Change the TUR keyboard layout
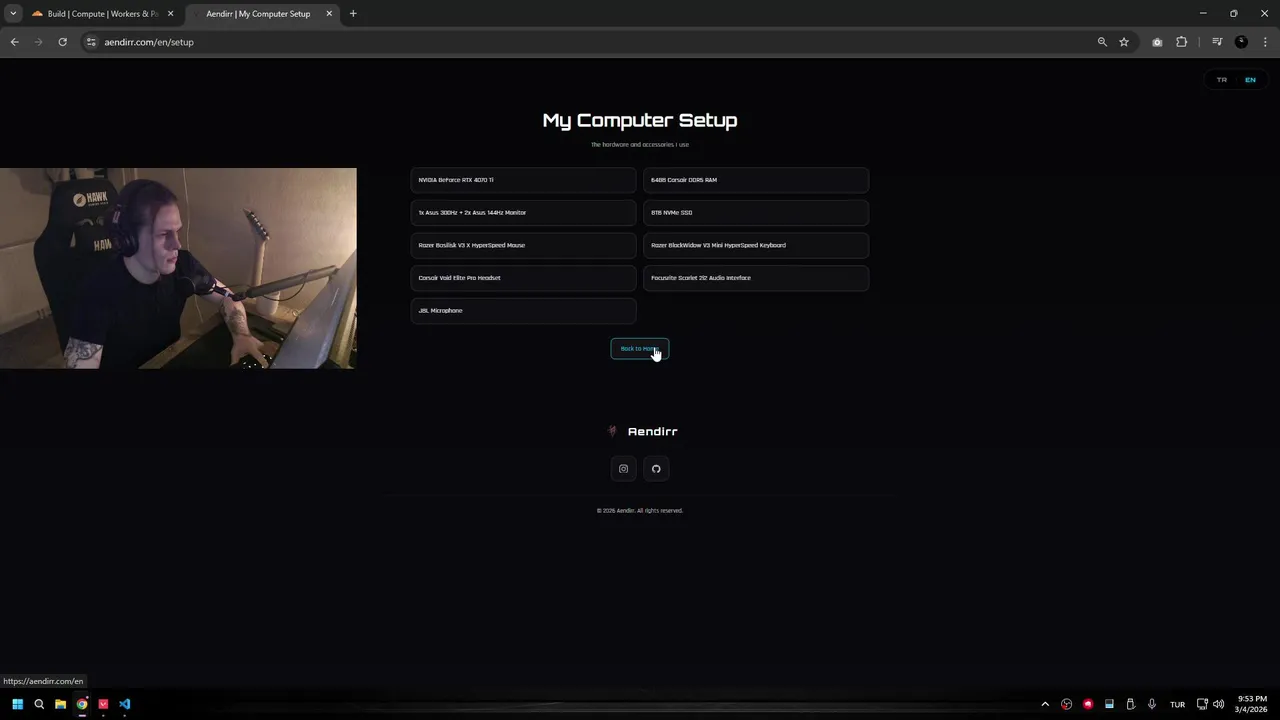Image resolution: width=1280 pixels, height=720 pixels. 1177,704
